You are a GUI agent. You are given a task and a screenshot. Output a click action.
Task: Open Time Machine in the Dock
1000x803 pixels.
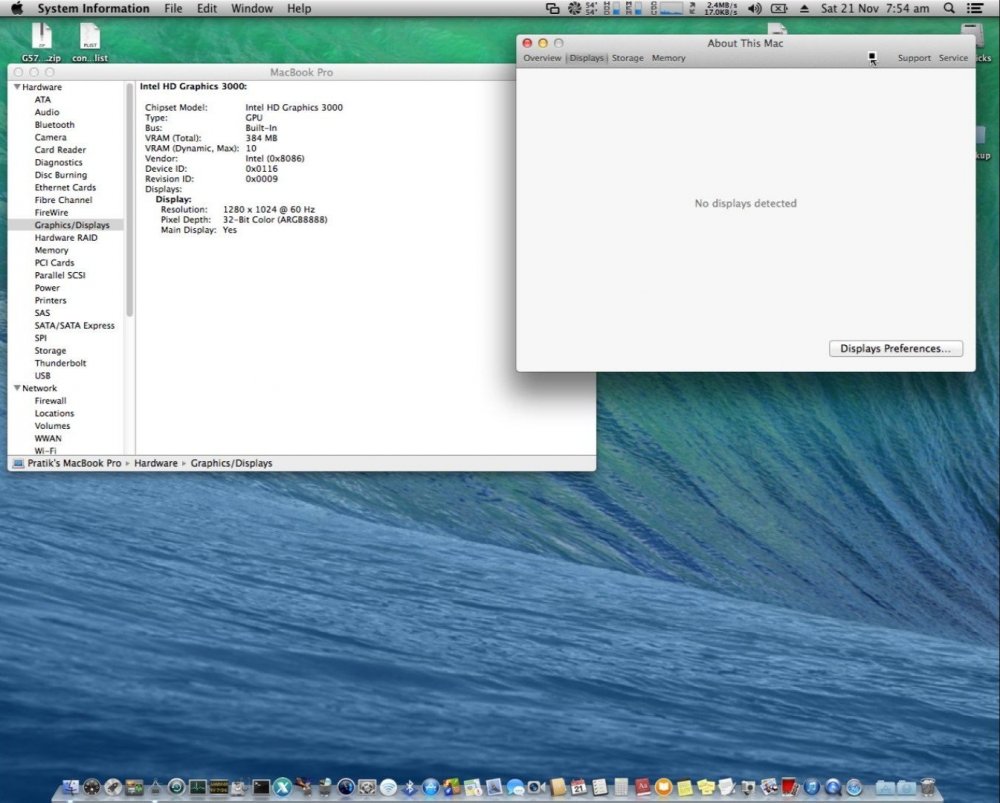click(176, 787)
